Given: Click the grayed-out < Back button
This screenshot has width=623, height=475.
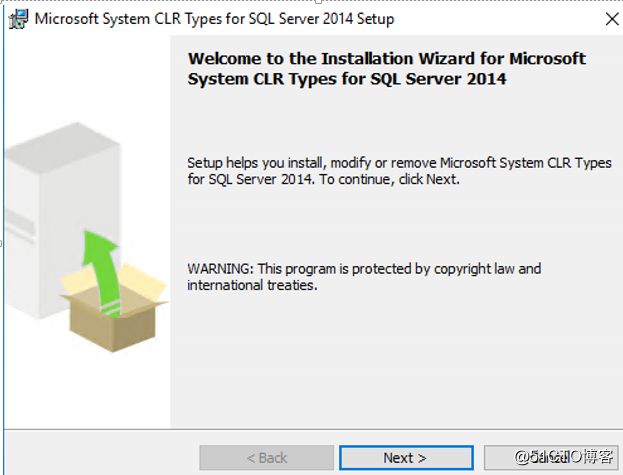Looking at the screenshot, I should click(x=267, y=458).
